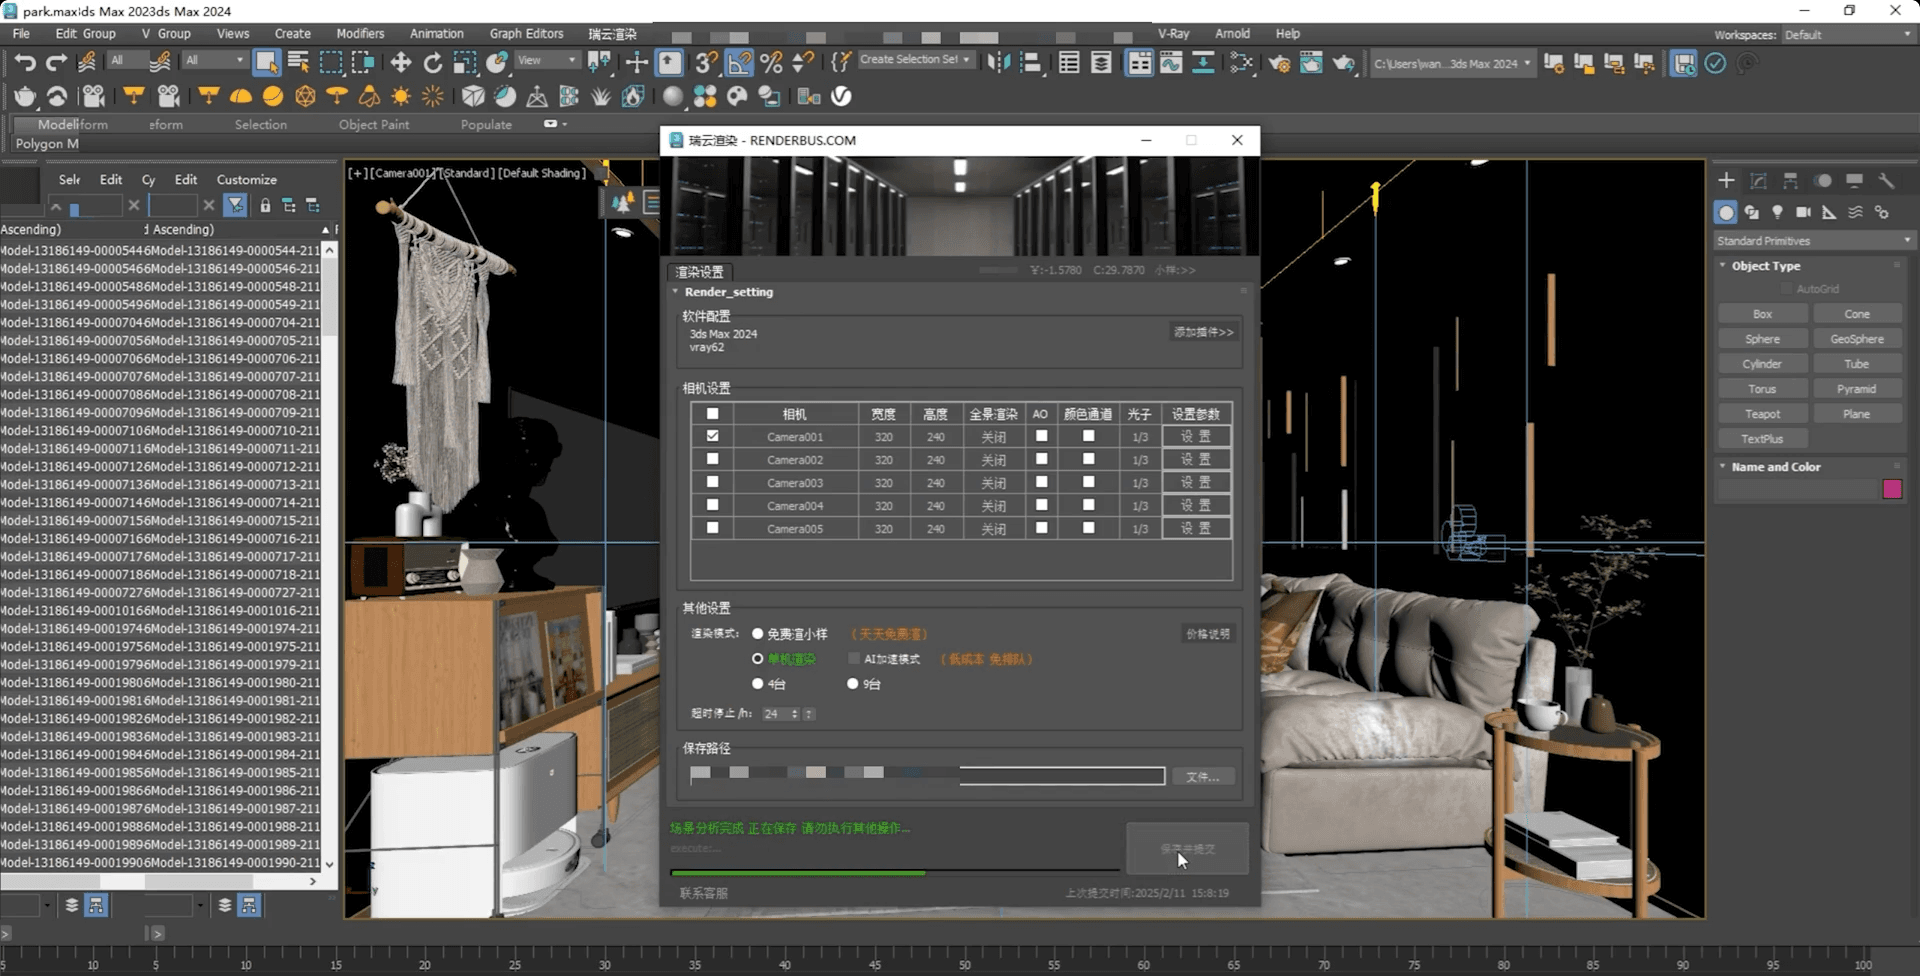Viewport: 1920px width, 976px height.
Task: Select the Helpers category icon
Action: coord(1829,212)
